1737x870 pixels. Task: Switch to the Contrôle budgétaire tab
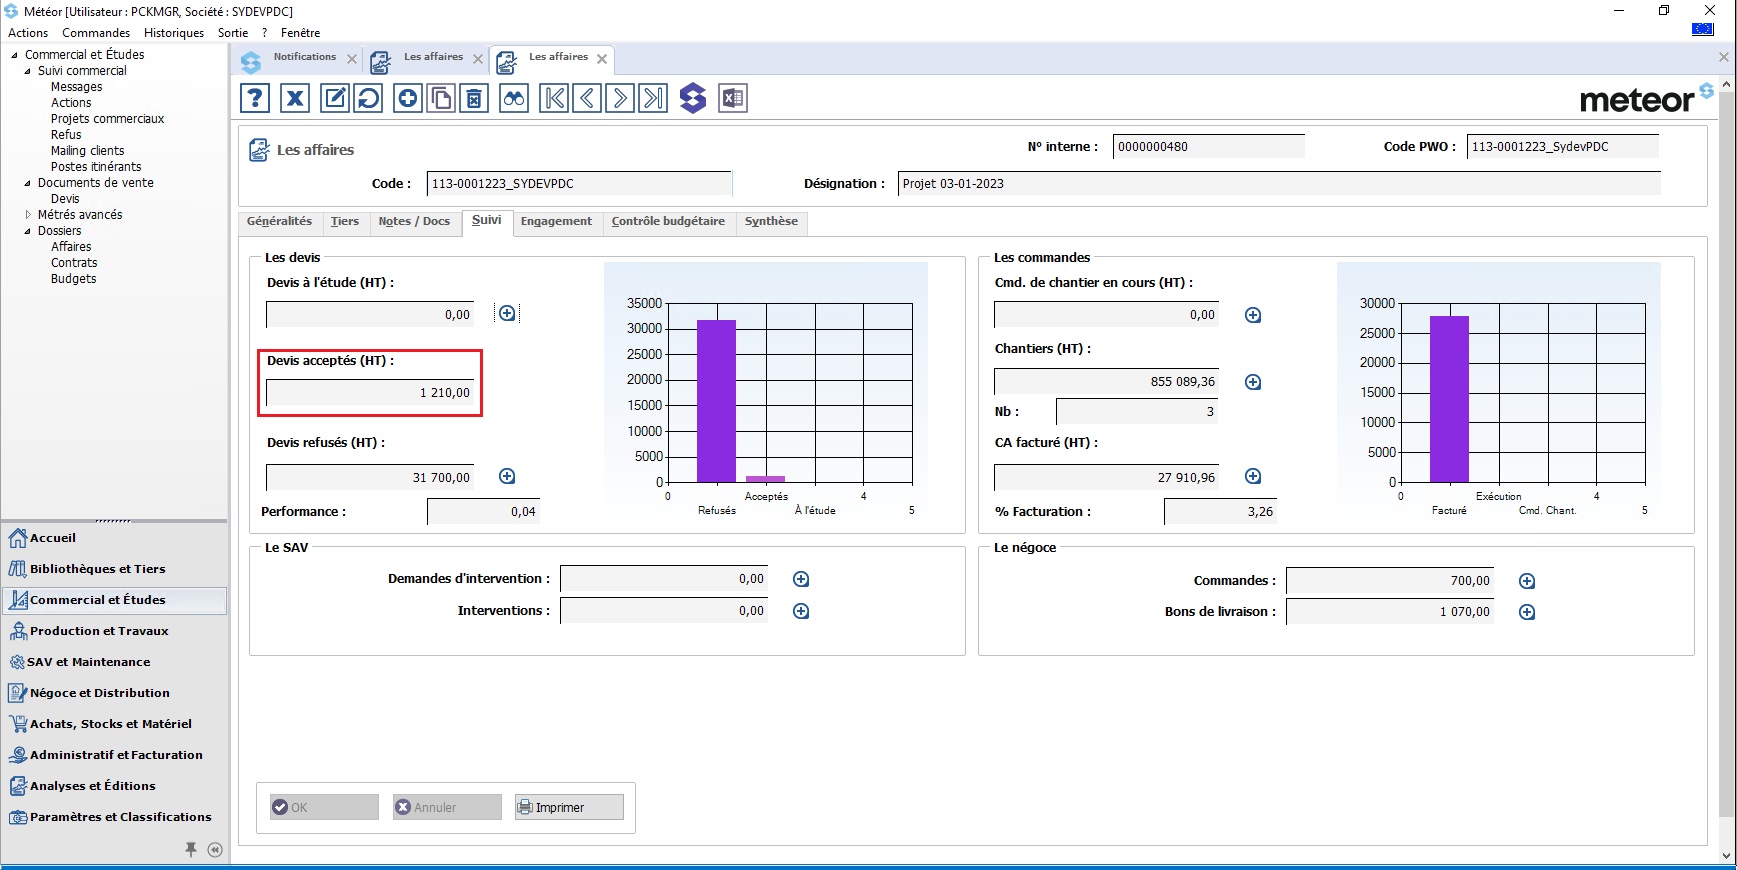(x=668, y=222)
